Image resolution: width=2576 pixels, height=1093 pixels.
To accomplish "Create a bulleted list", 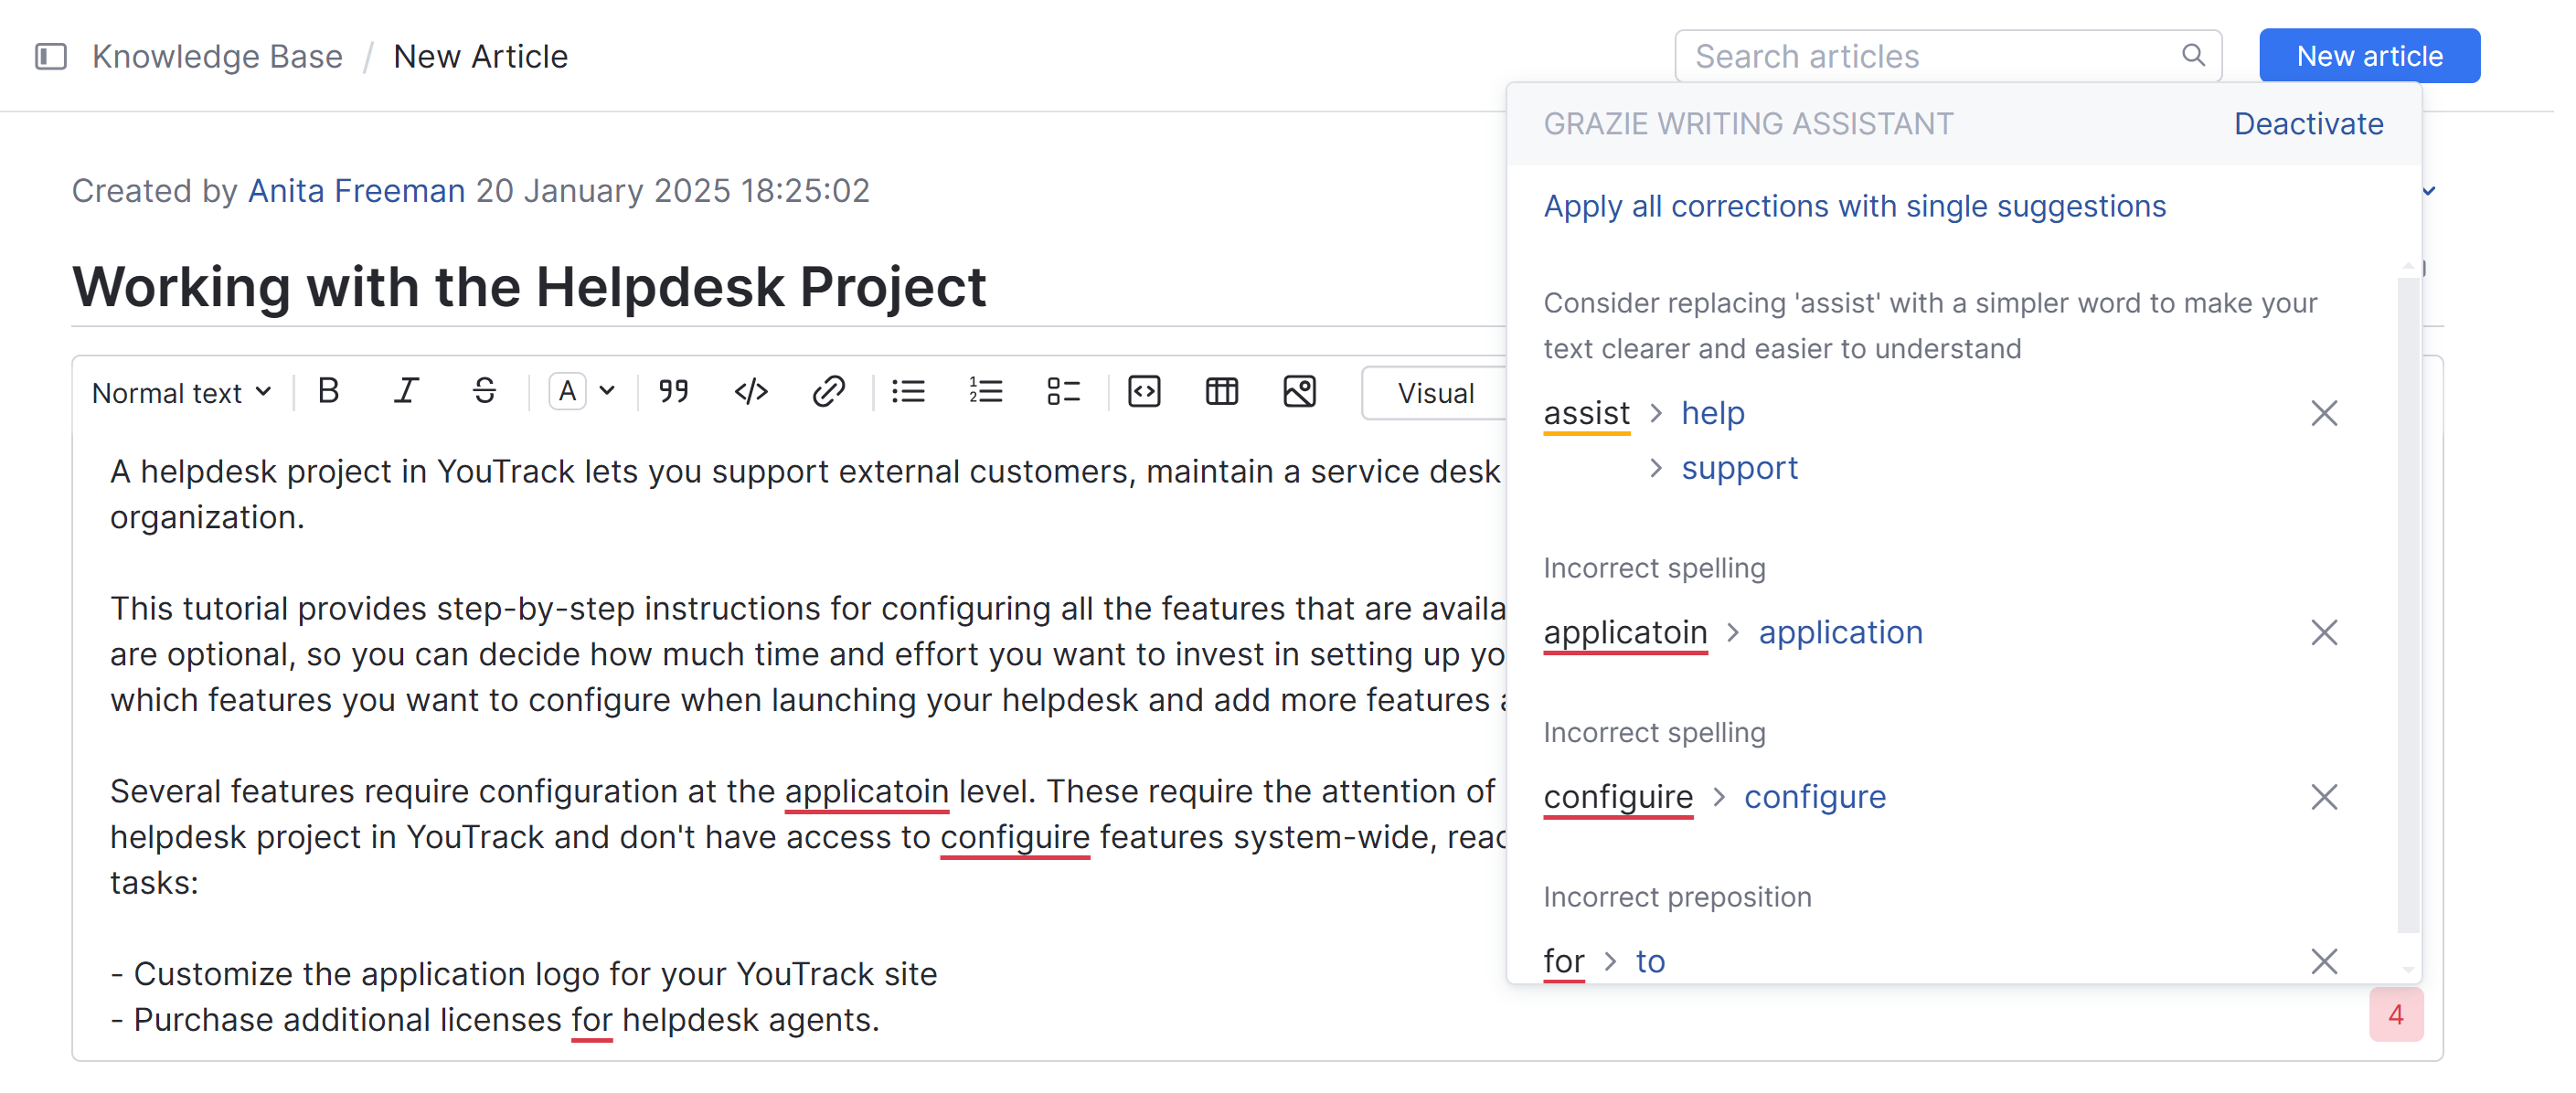I will [x=910, y=393].
